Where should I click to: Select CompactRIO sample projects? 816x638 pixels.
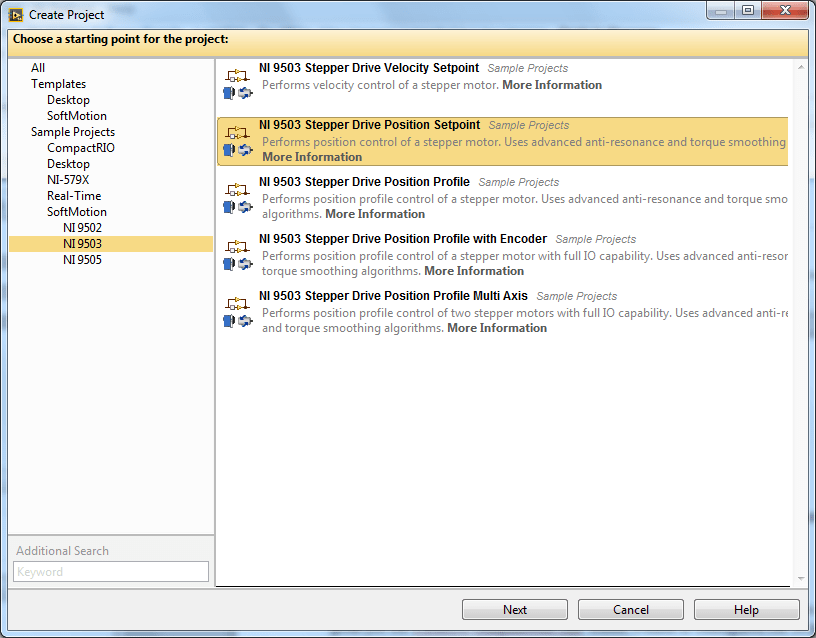(x=81, y=148)
